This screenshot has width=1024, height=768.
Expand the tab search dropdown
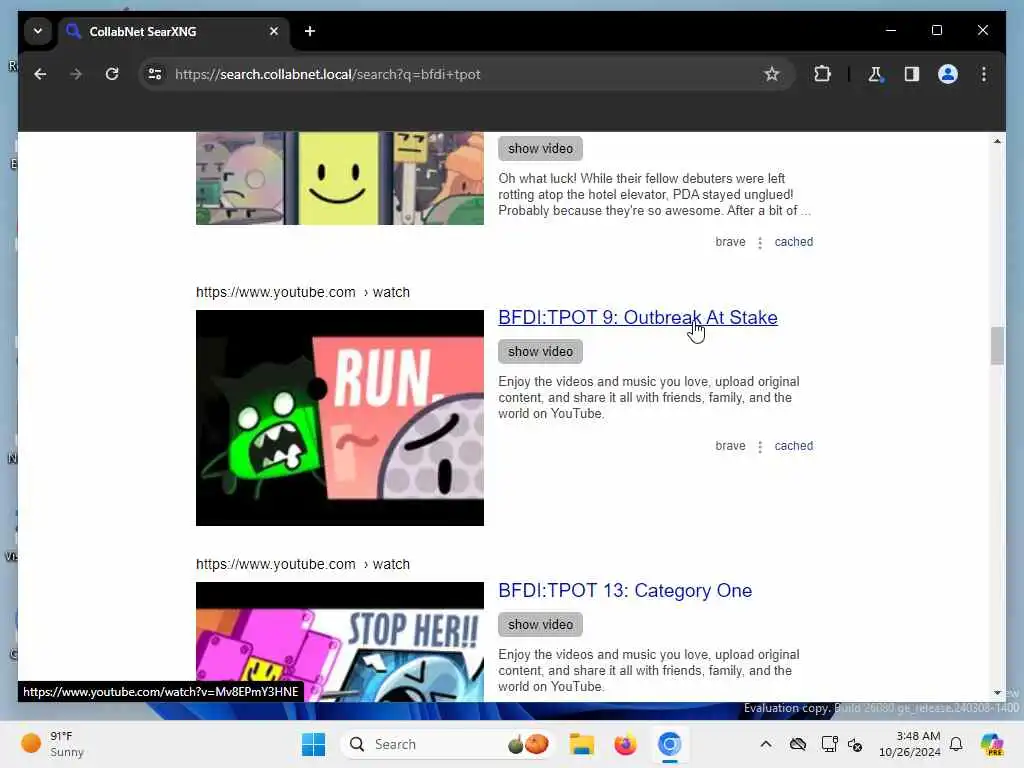tap(38, 31)
